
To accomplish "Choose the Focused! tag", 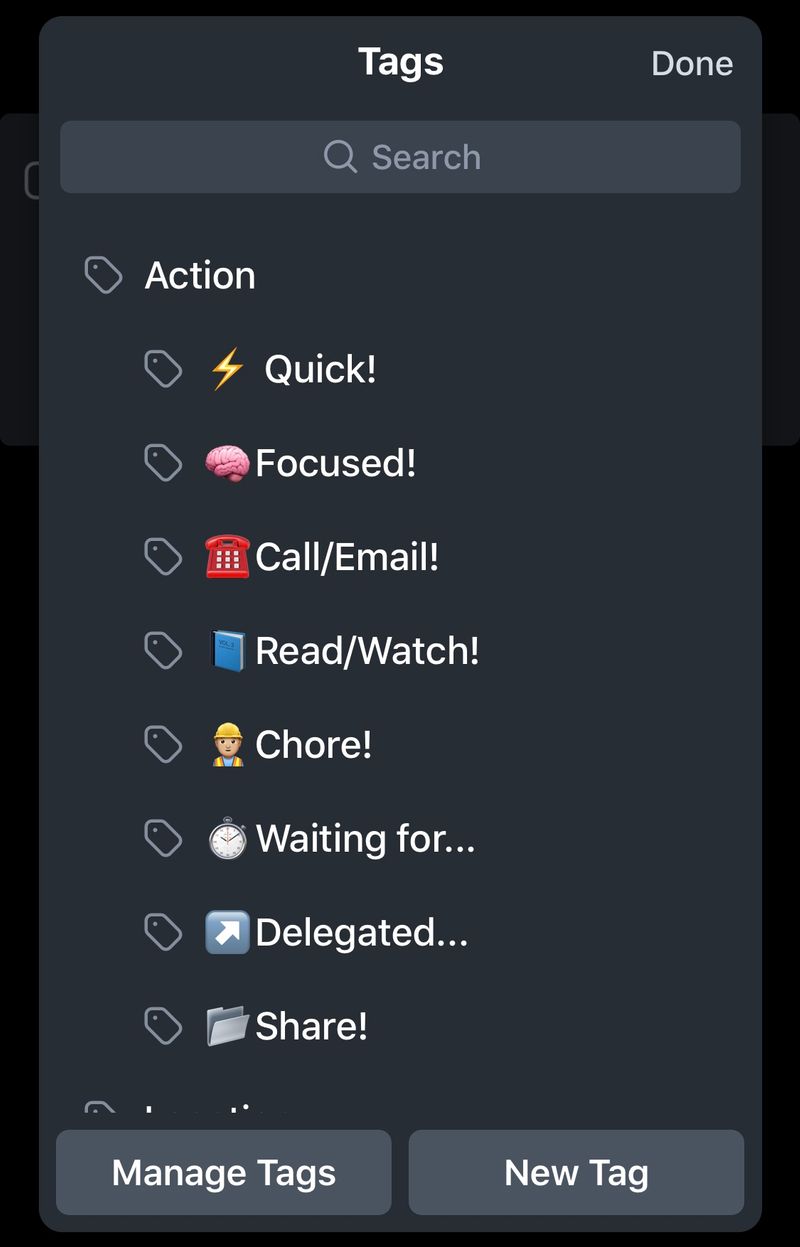I will point(335,464).
